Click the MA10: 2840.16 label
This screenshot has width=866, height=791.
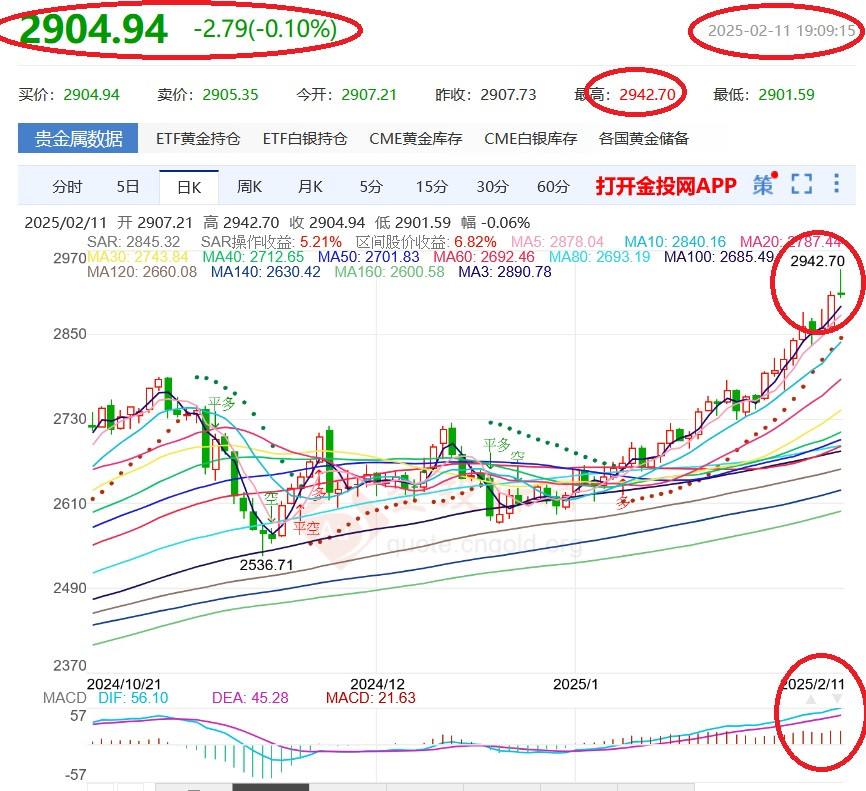click(675, 242)
